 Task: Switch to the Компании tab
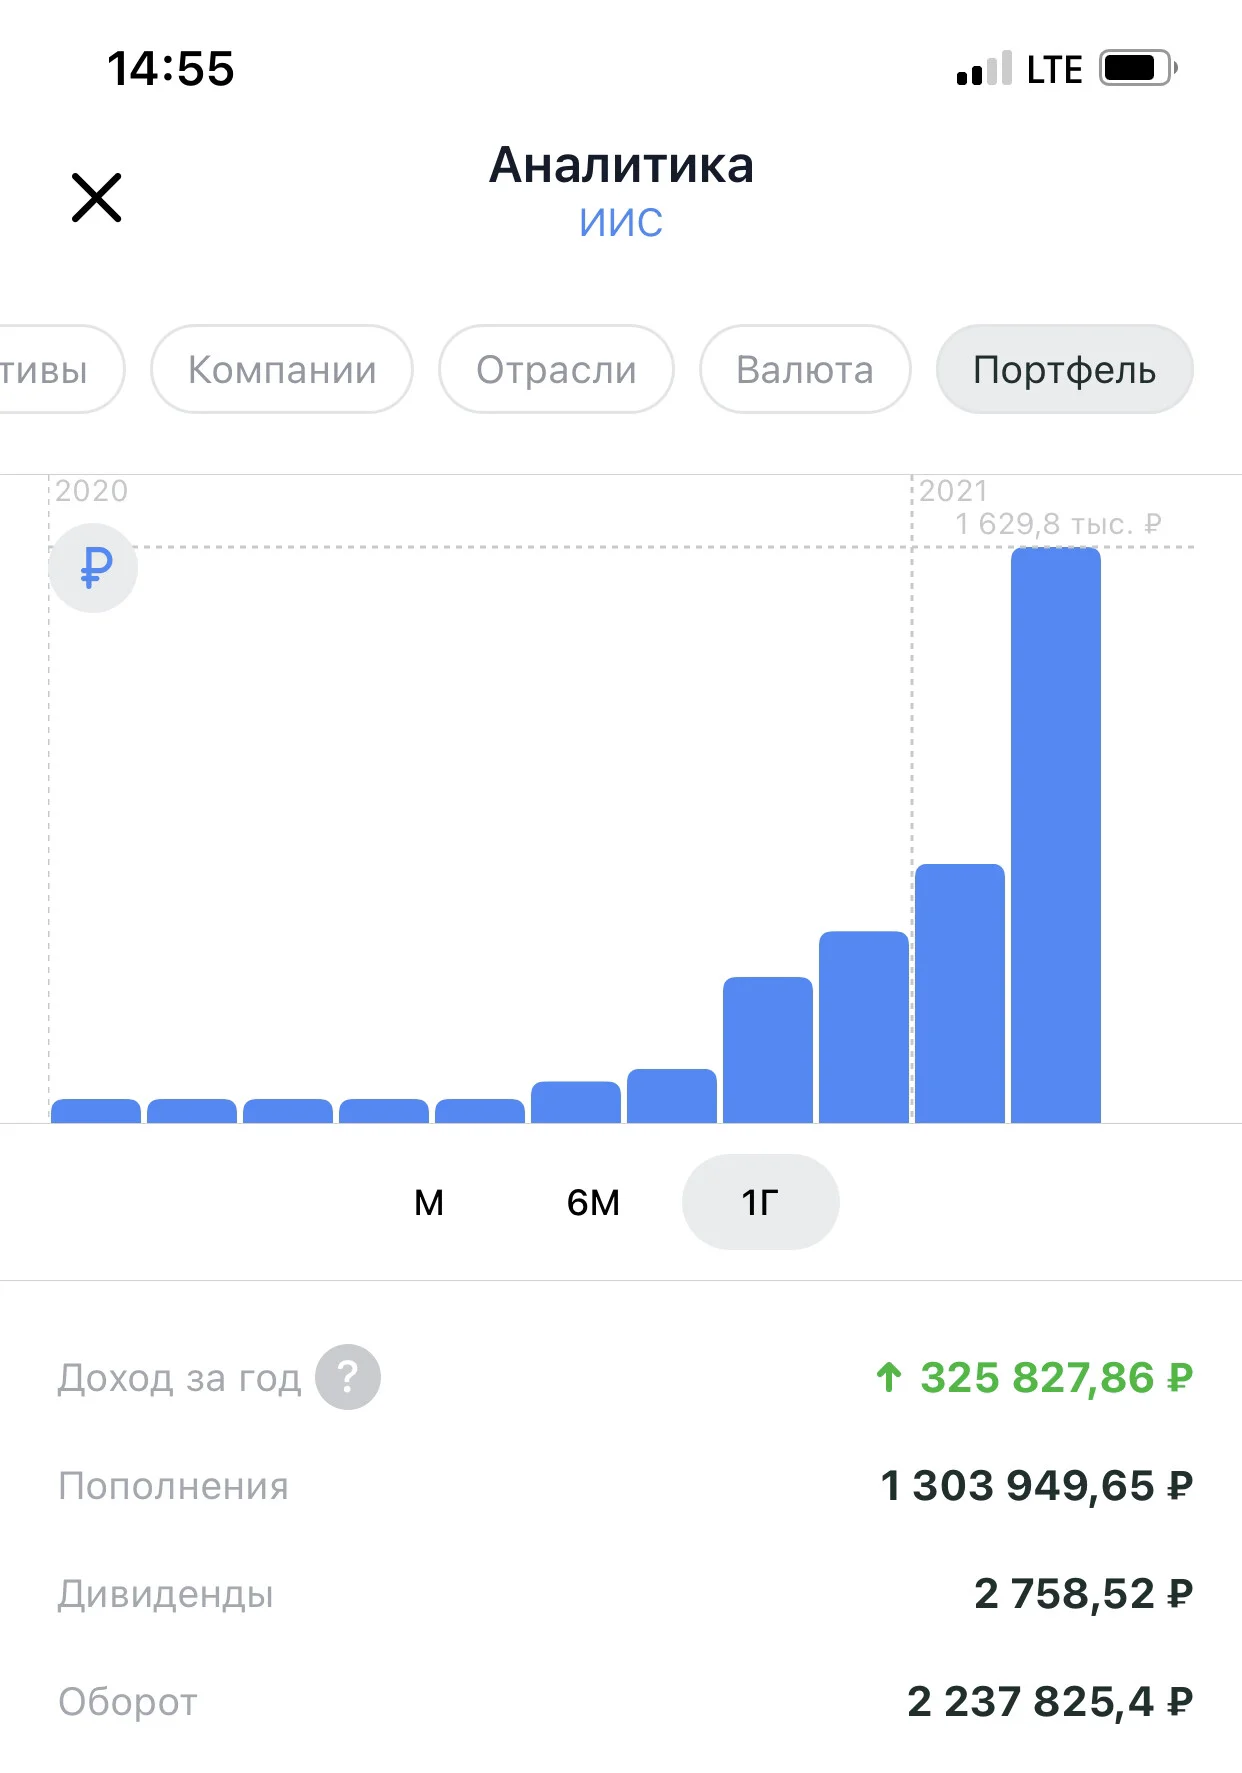pos(282,369)
